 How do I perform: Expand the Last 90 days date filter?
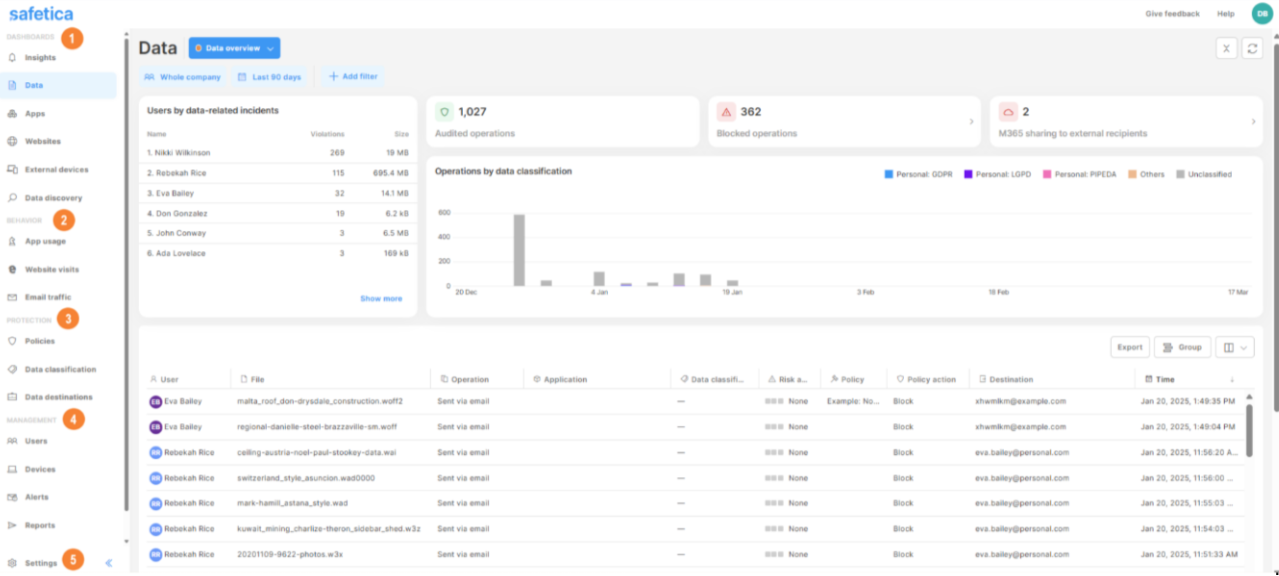coord(269,77)
